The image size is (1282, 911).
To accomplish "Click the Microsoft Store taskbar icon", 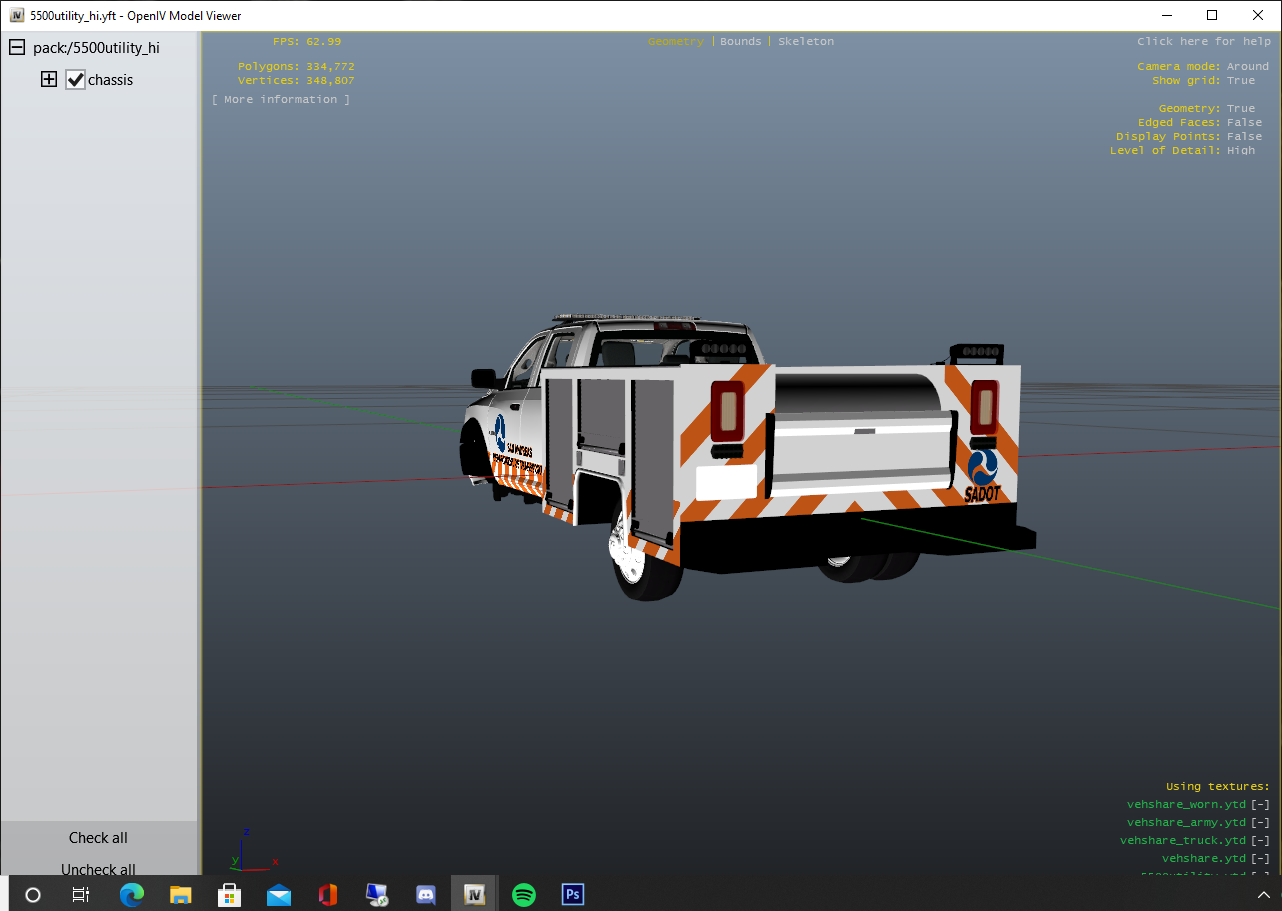I will (230, 894).
